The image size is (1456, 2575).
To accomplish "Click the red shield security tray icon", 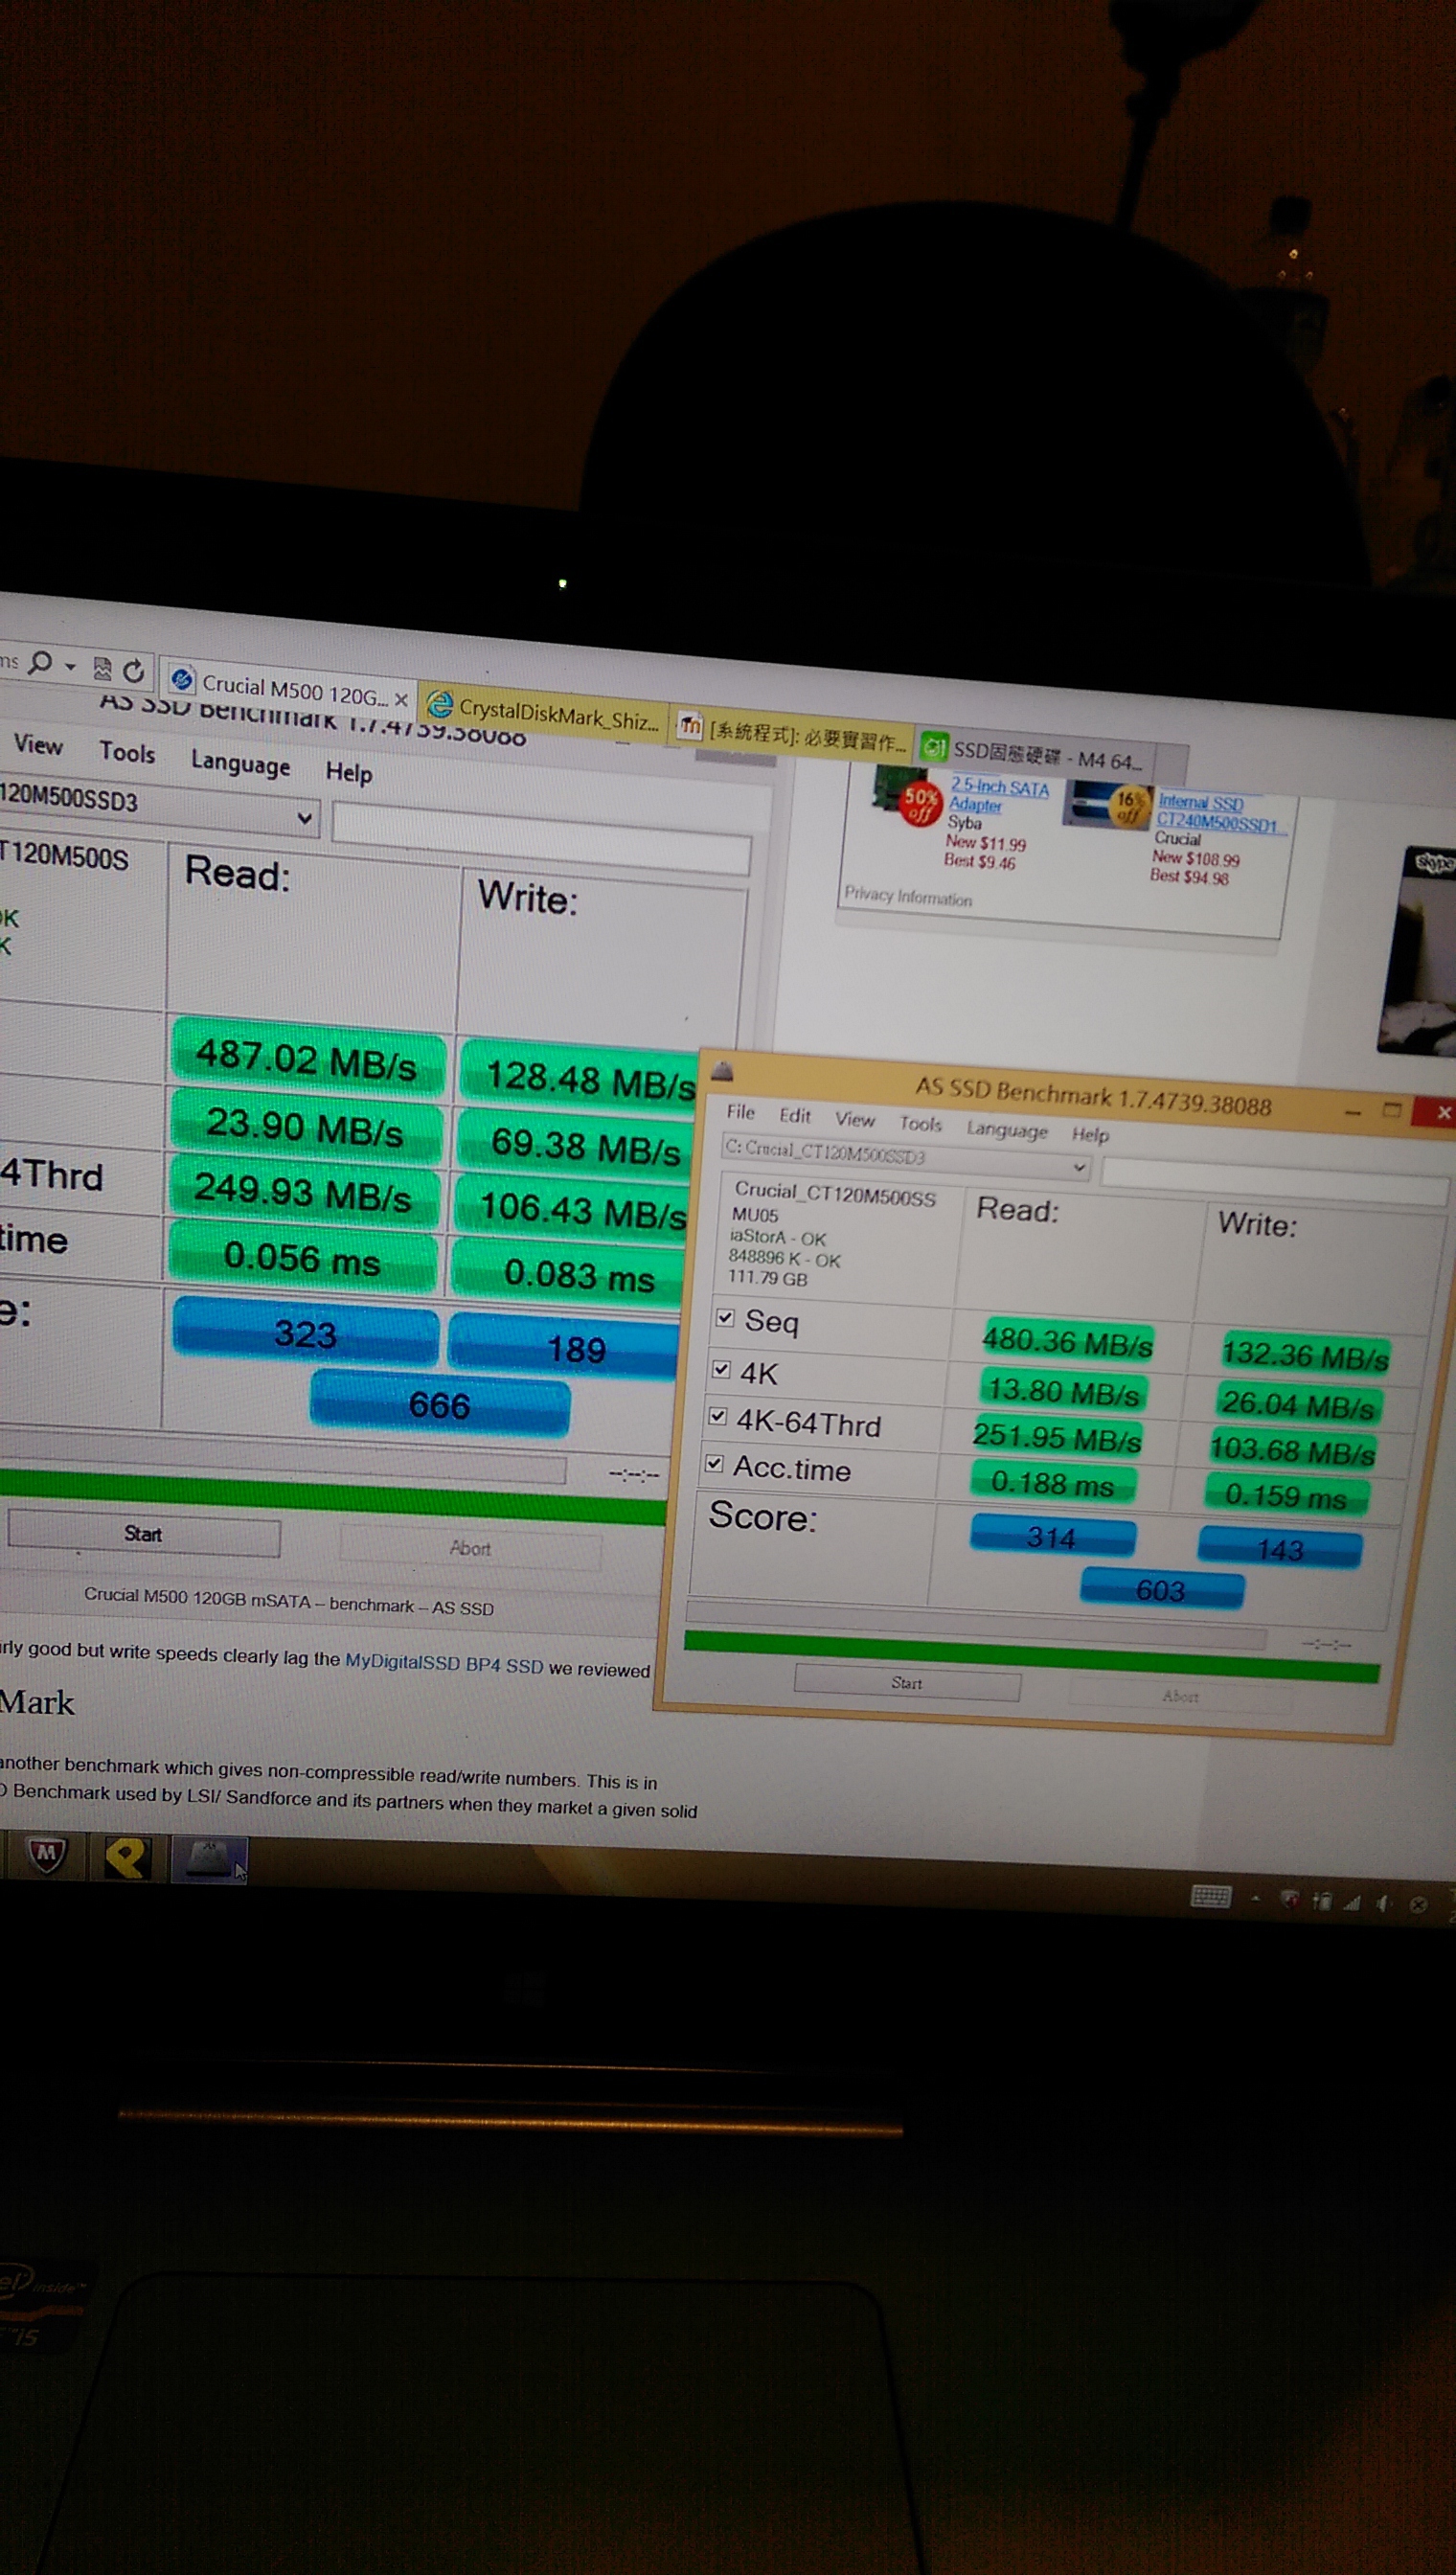I will click(x=1290, y=1899).
